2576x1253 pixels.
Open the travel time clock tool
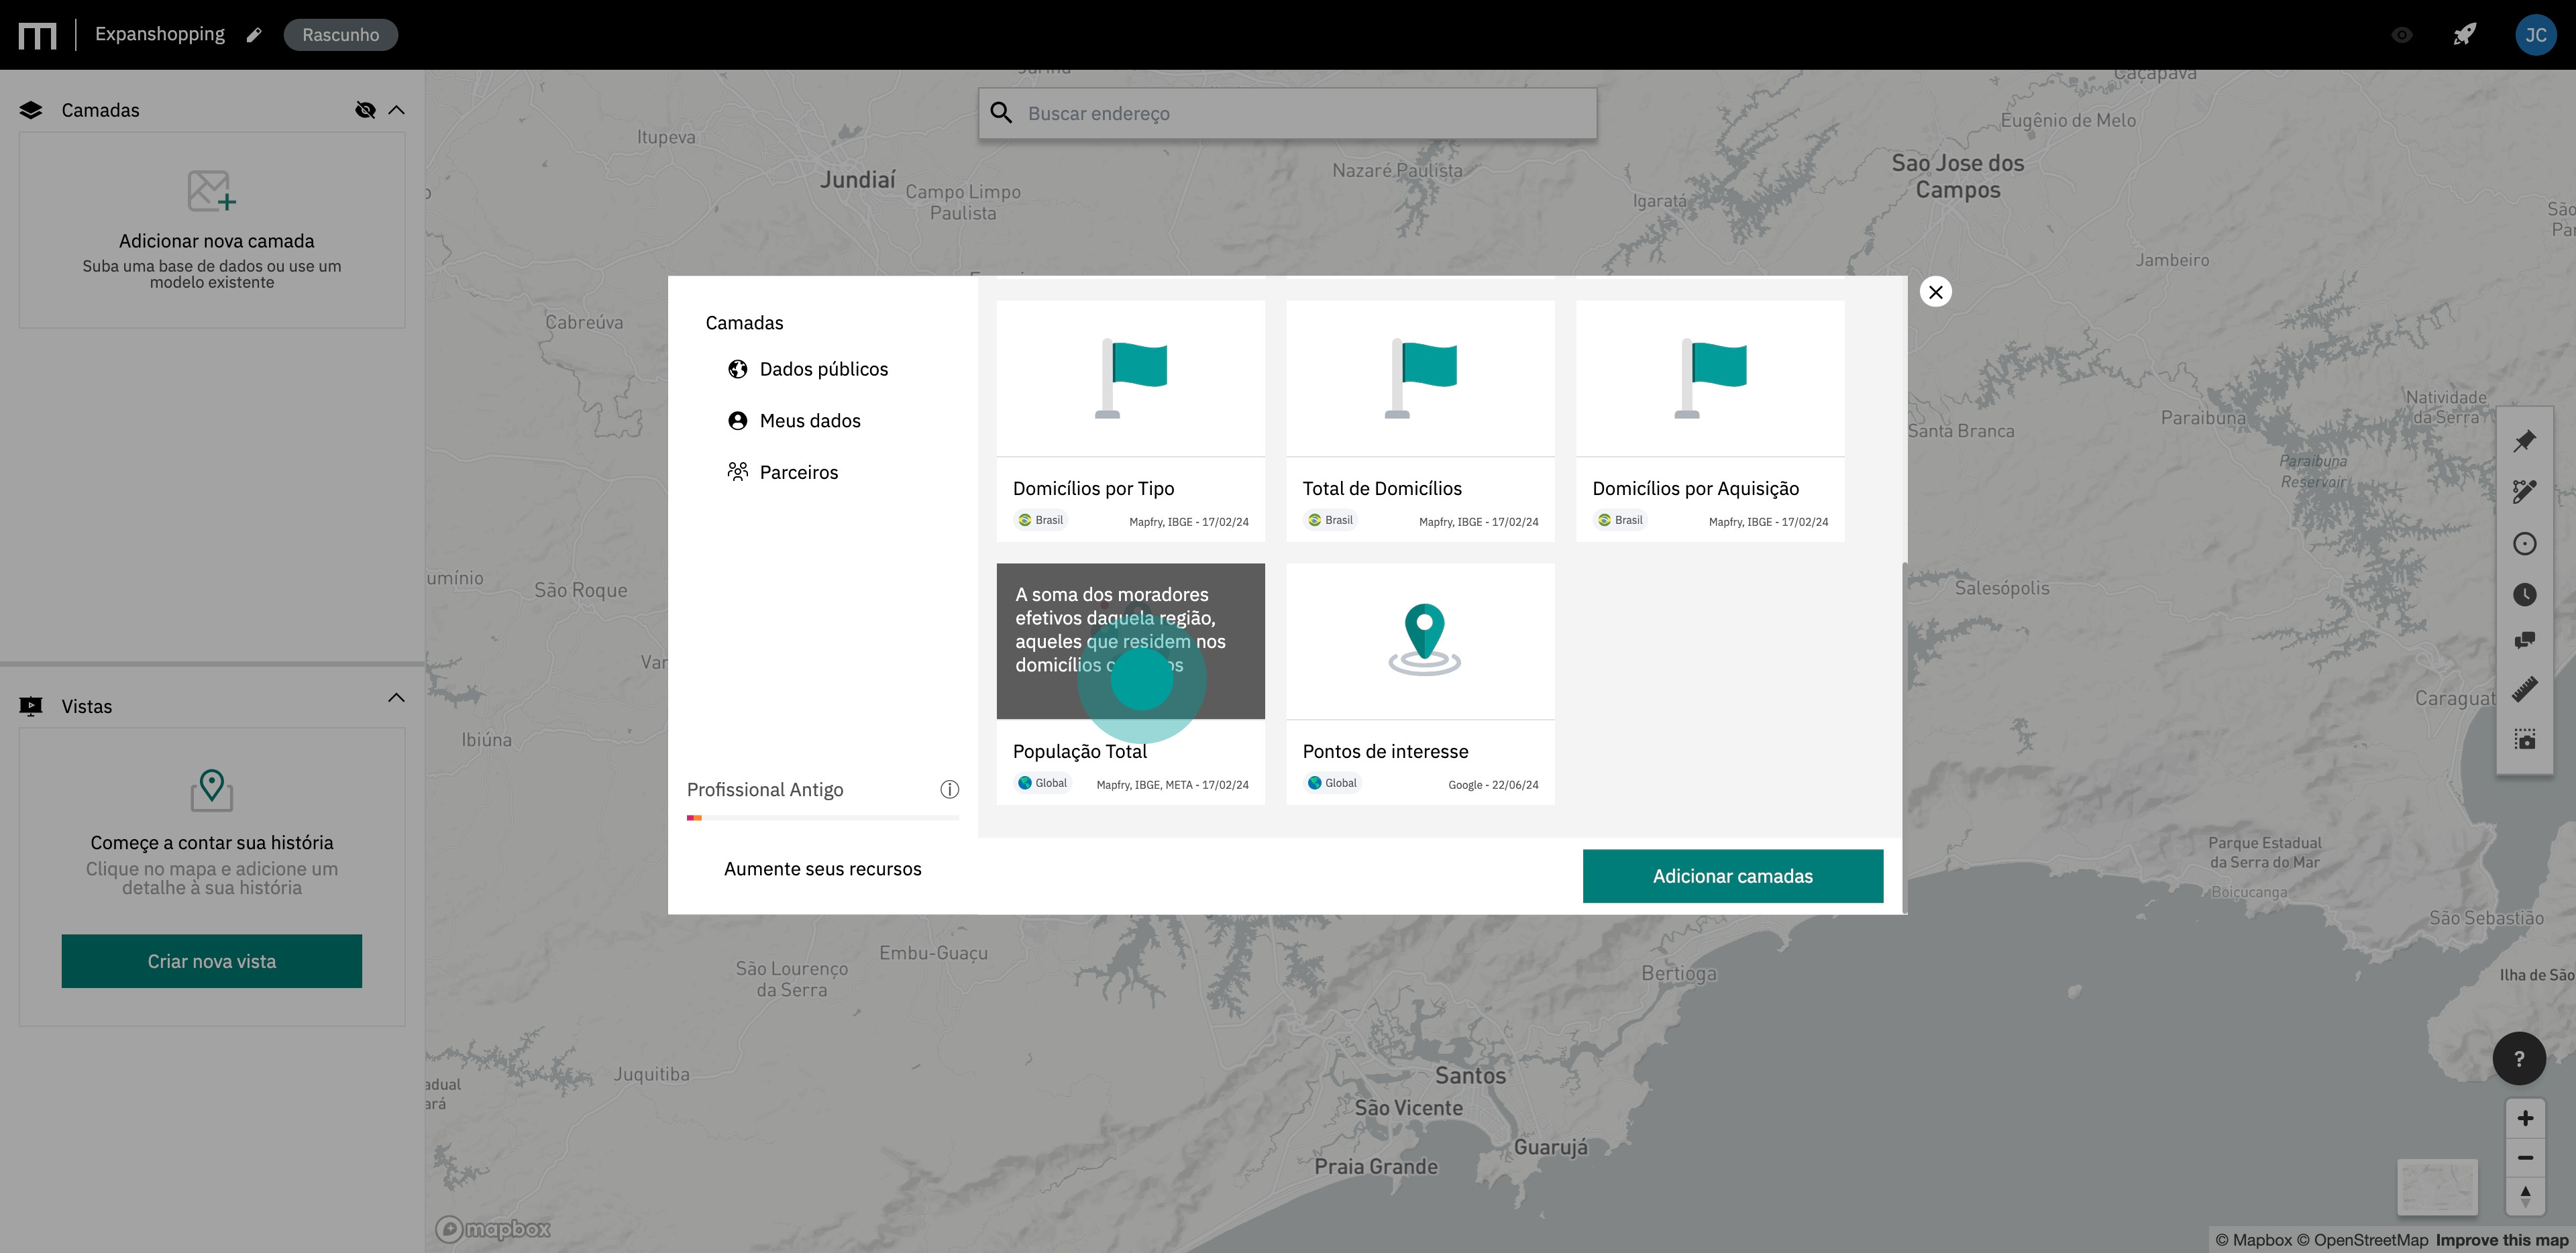(x=2524, y=595)
